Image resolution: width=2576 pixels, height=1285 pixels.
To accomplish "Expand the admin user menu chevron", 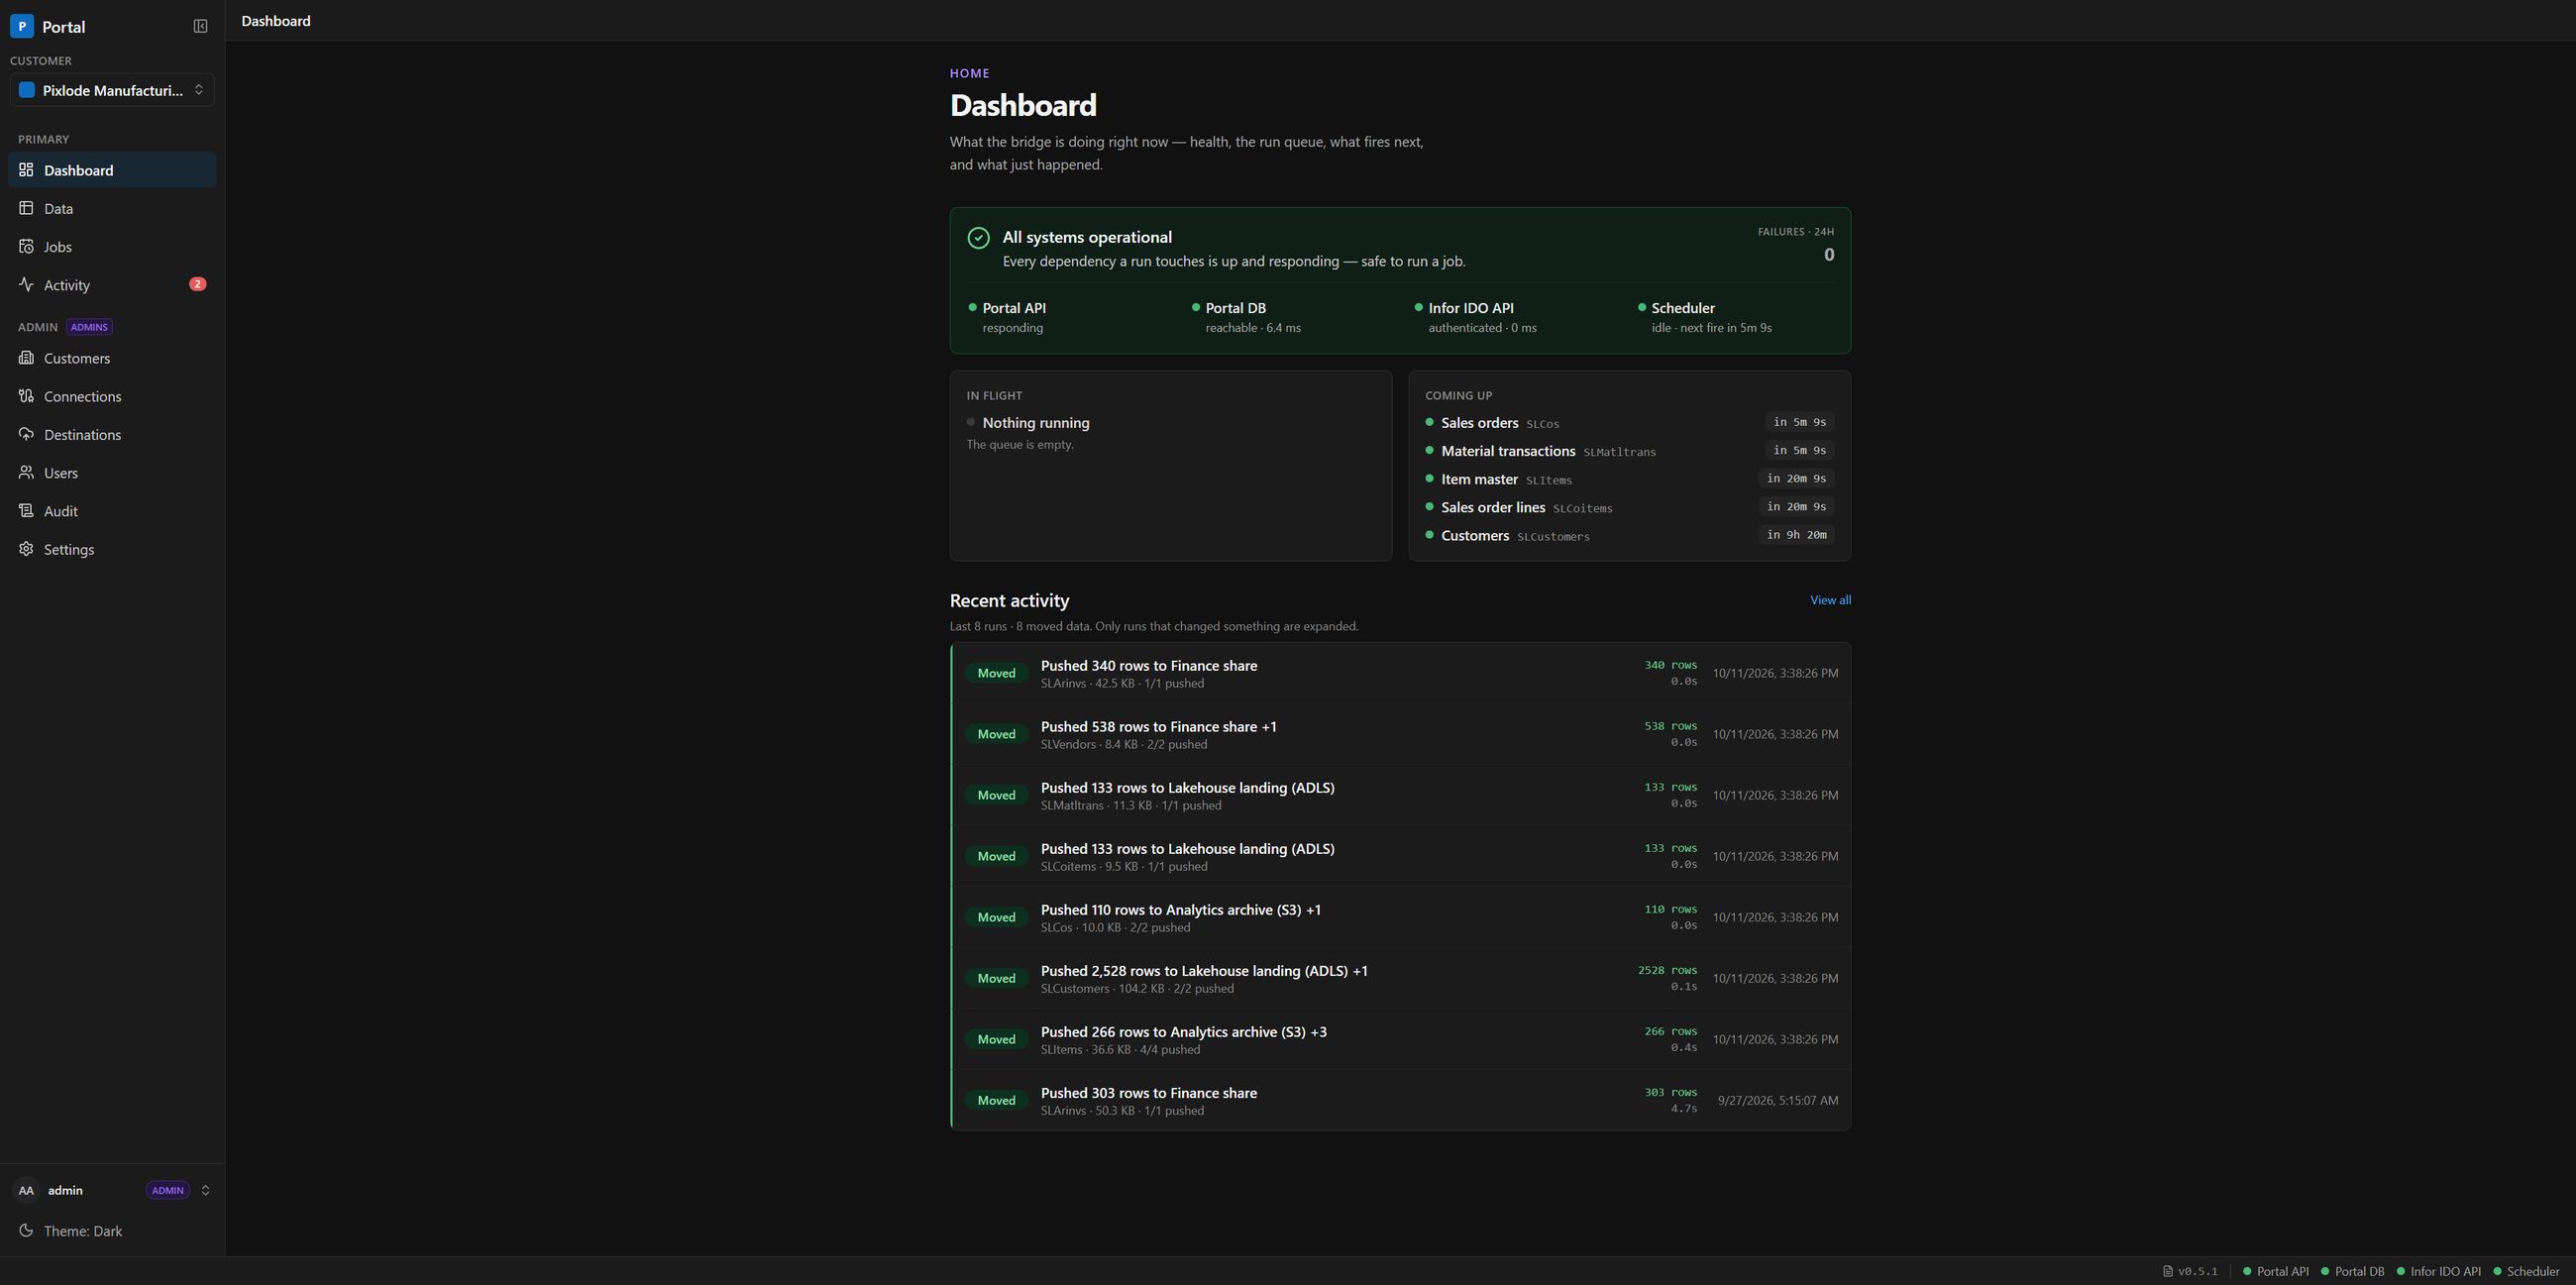I will [x=205, y=1190].
